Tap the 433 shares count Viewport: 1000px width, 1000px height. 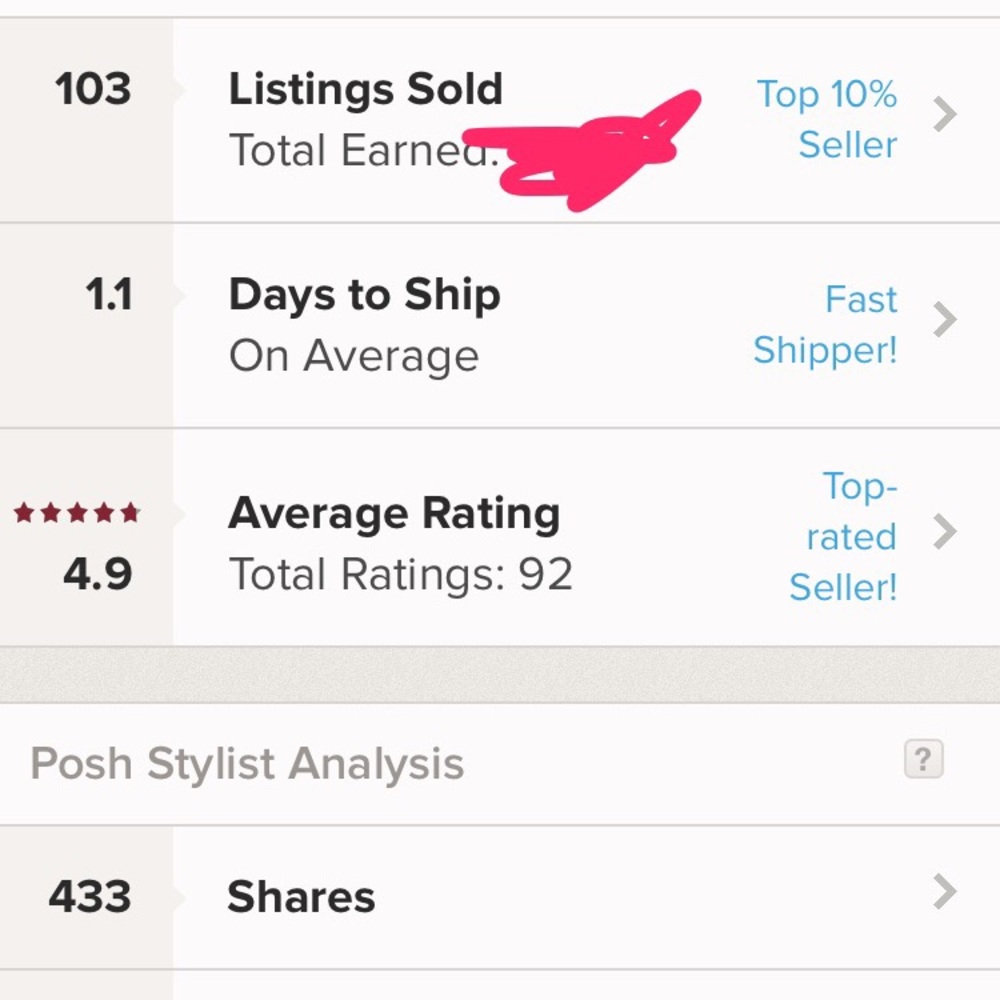click(90, 897)
